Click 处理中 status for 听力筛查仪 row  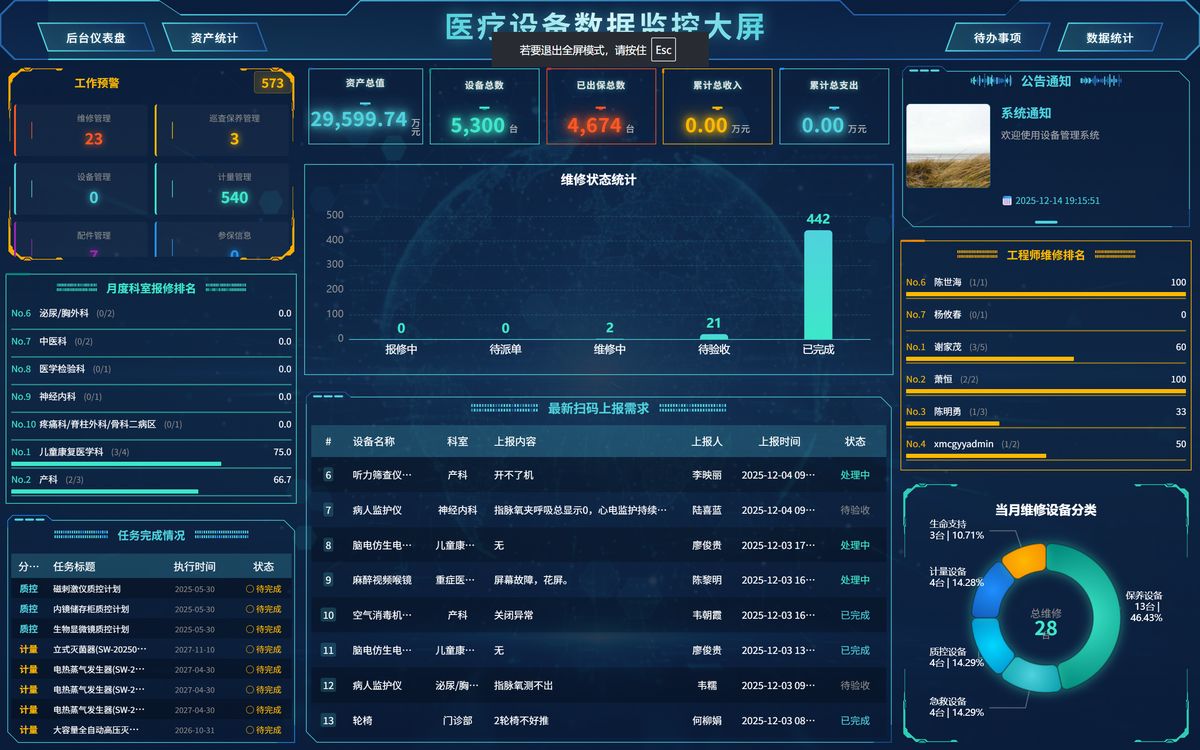point(855,475)
